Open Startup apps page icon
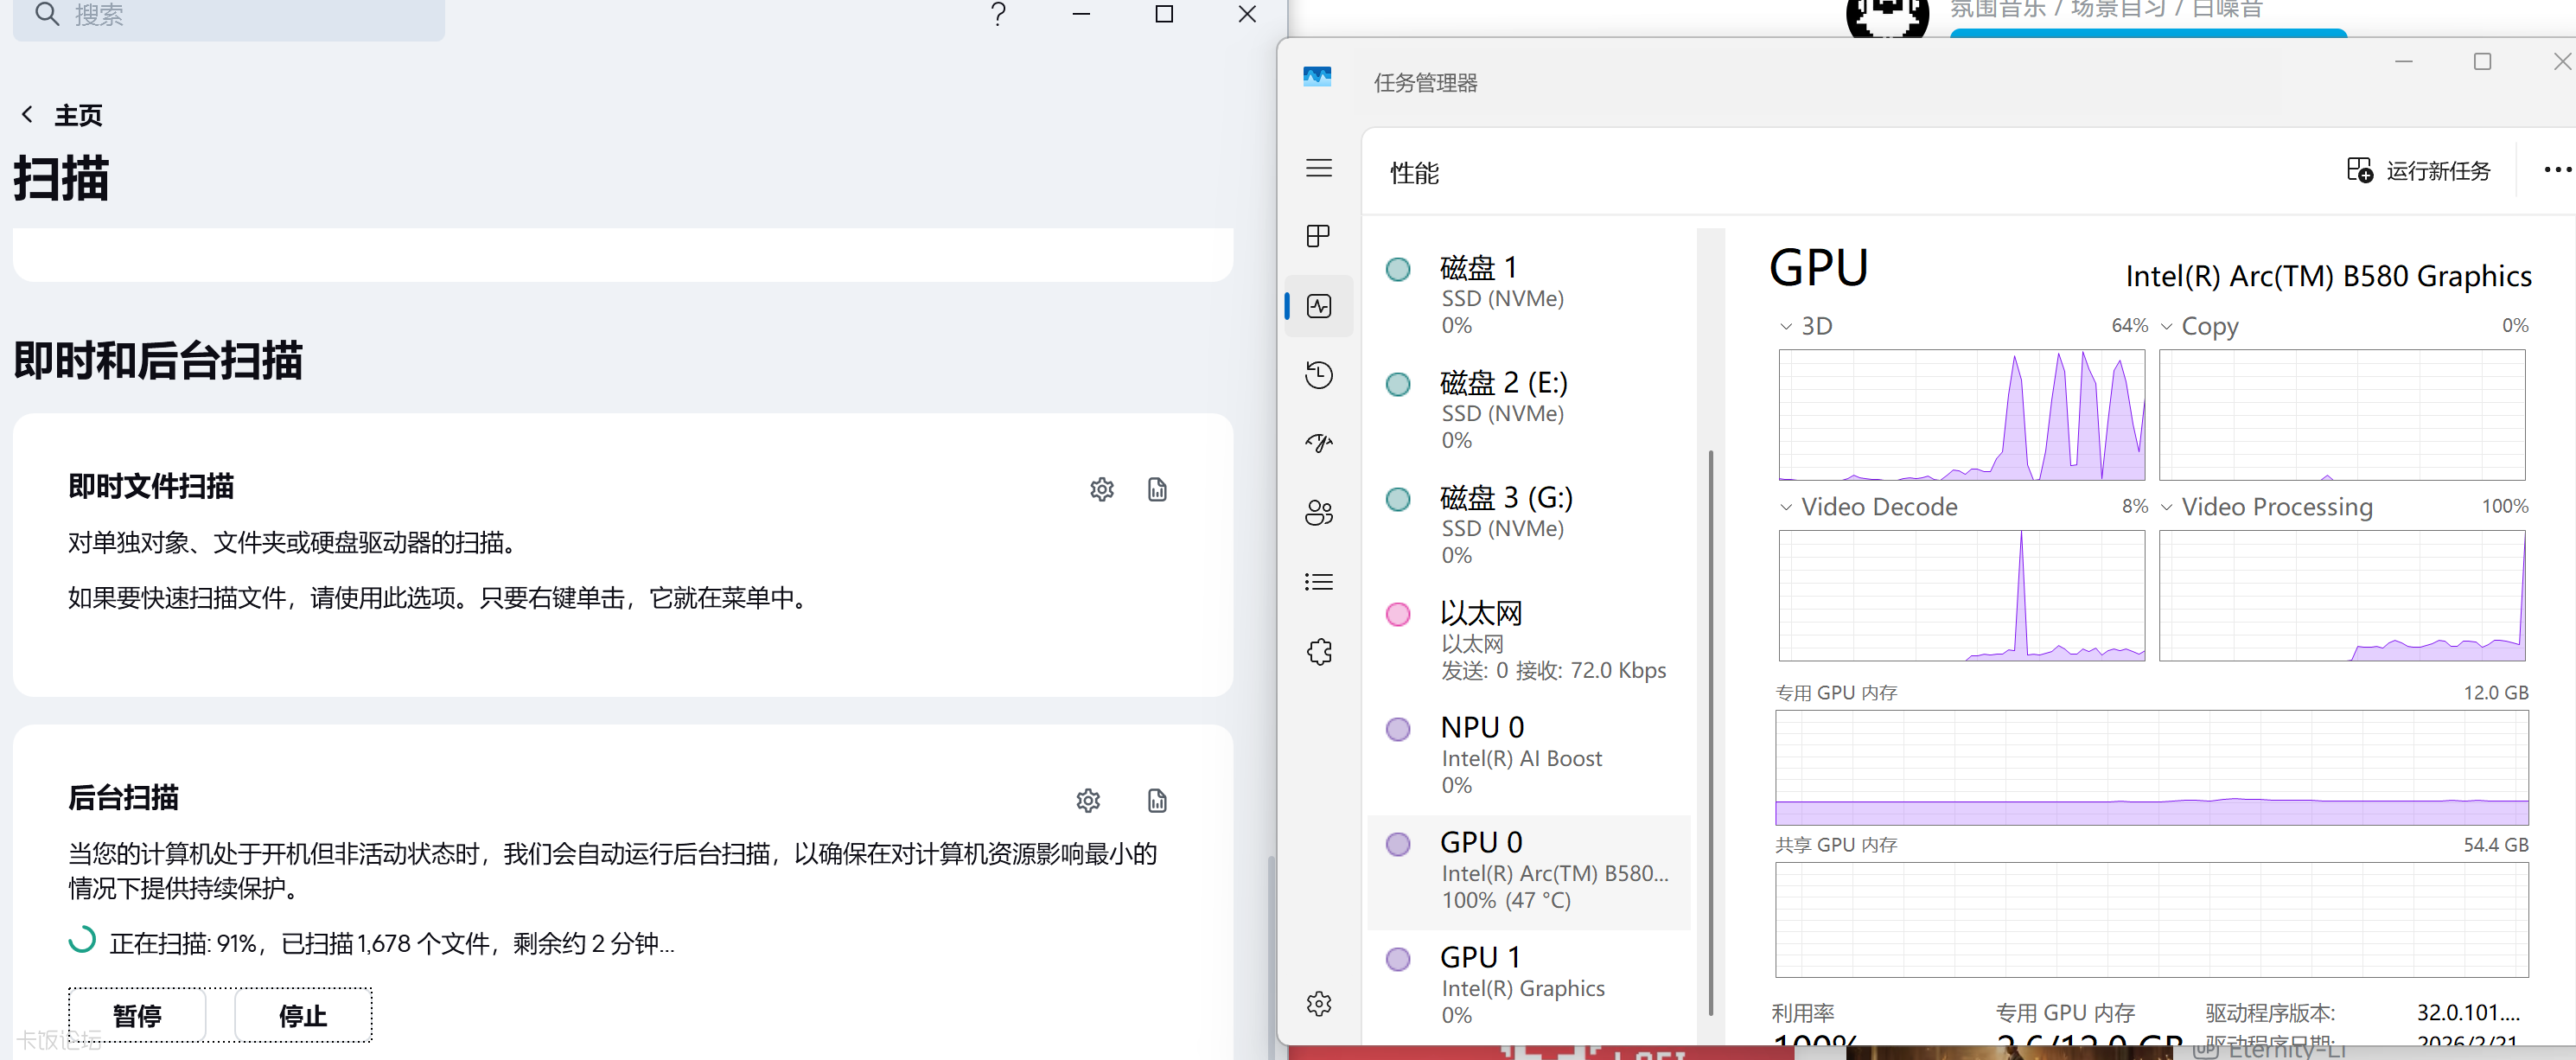The height and width of the screenshot is (1060, 2576). (1319, 443)
